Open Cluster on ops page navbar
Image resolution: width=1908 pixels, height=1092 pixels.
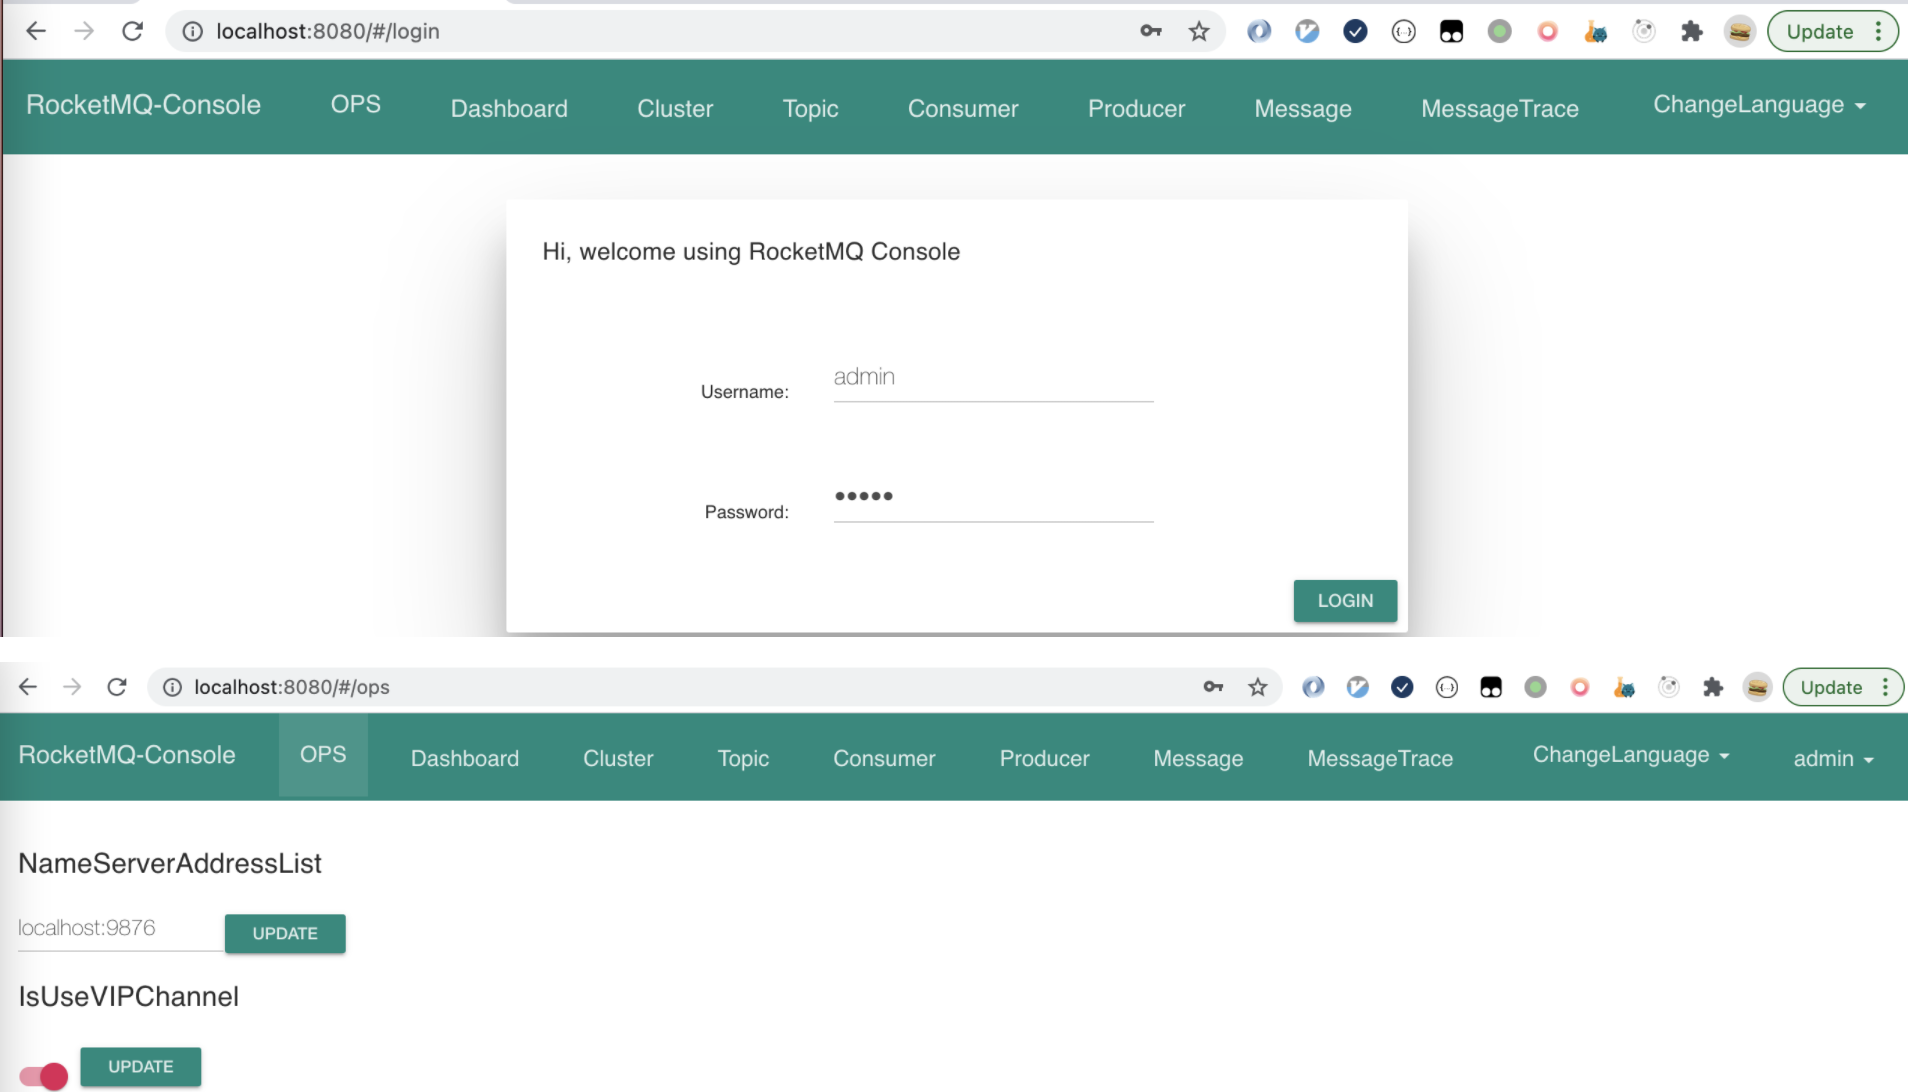pyautogui.click(x=618, y=759)
